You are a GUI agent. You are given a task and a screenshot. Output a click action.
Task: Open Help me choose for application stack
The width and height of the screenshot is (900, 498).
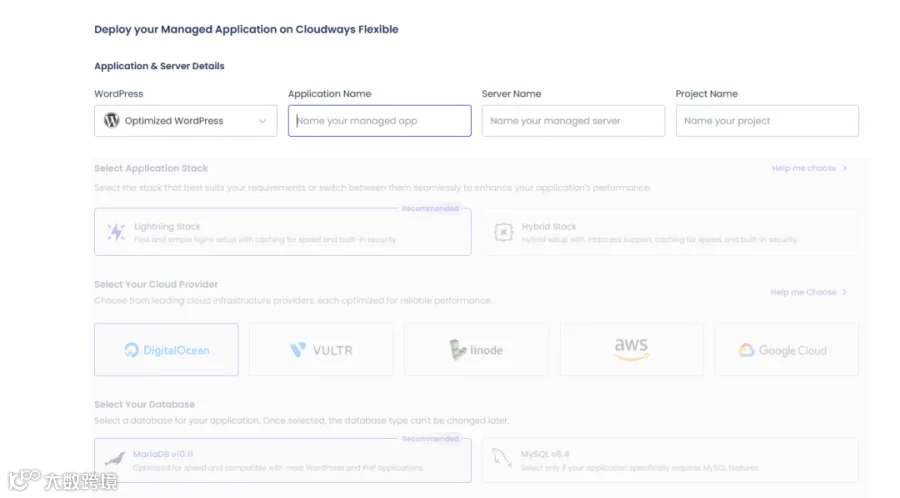tap(809, 168)
